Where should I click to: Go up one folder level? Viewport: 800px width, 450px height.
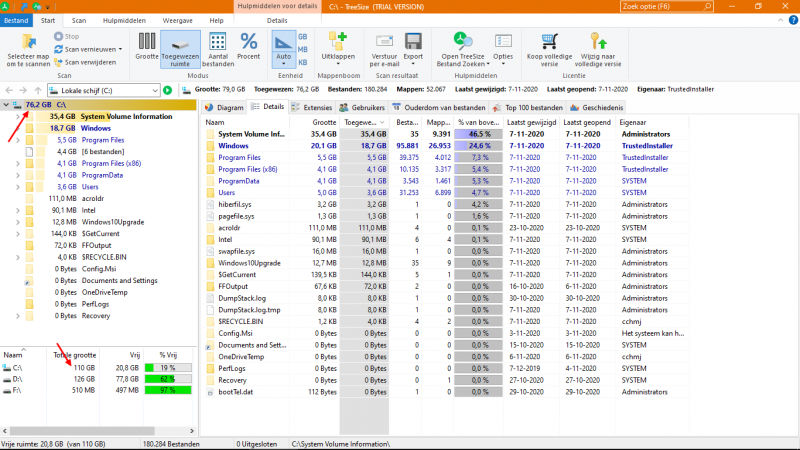click(37, 90)
